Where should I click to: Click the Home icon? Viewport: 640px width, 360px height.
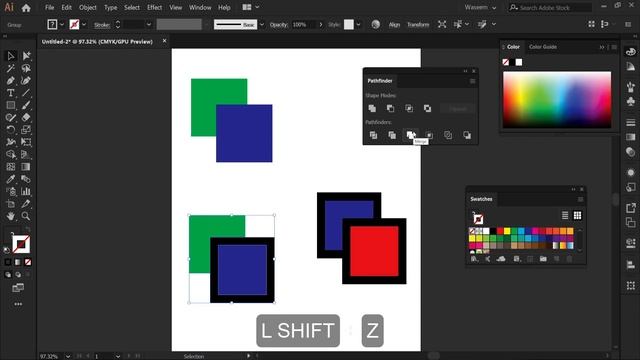[x=26, y=8]
